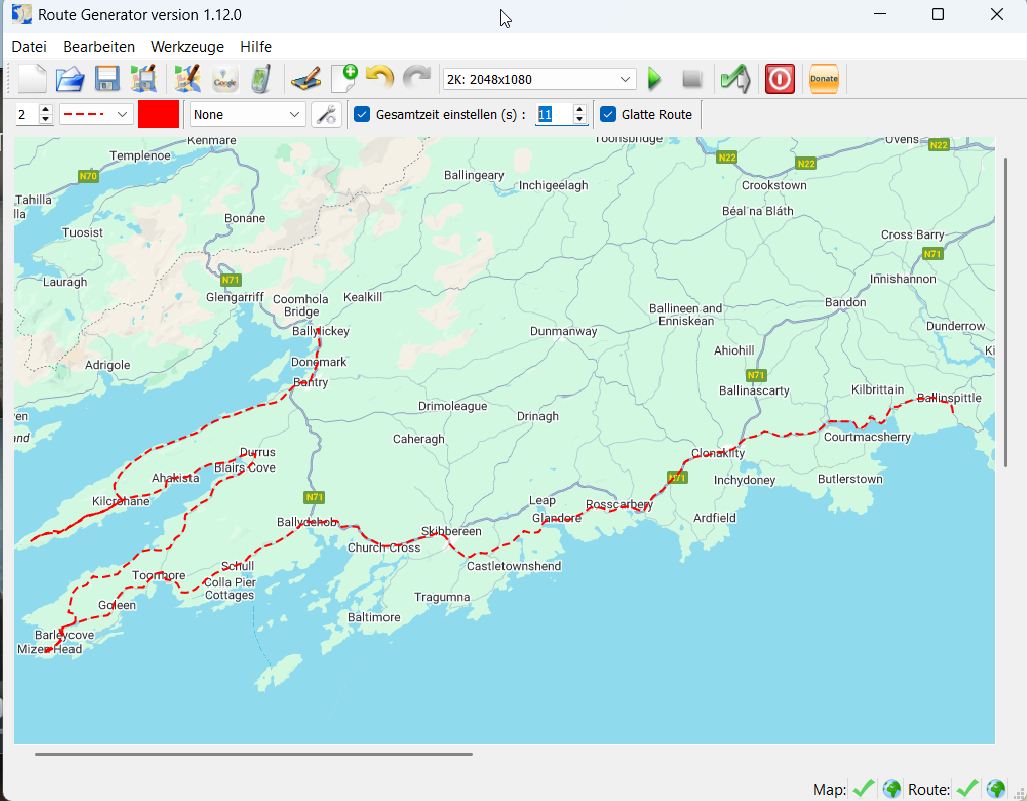Toggle the Gesamtzeit einstellen checkbox
The image size is (1027, 801).
pos(362,115)
